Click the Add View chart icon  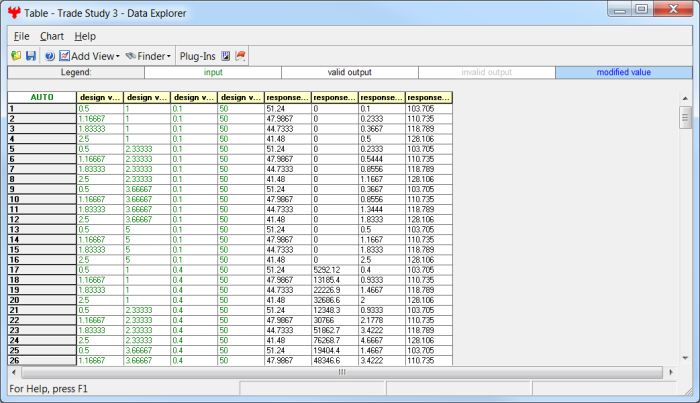65,56
